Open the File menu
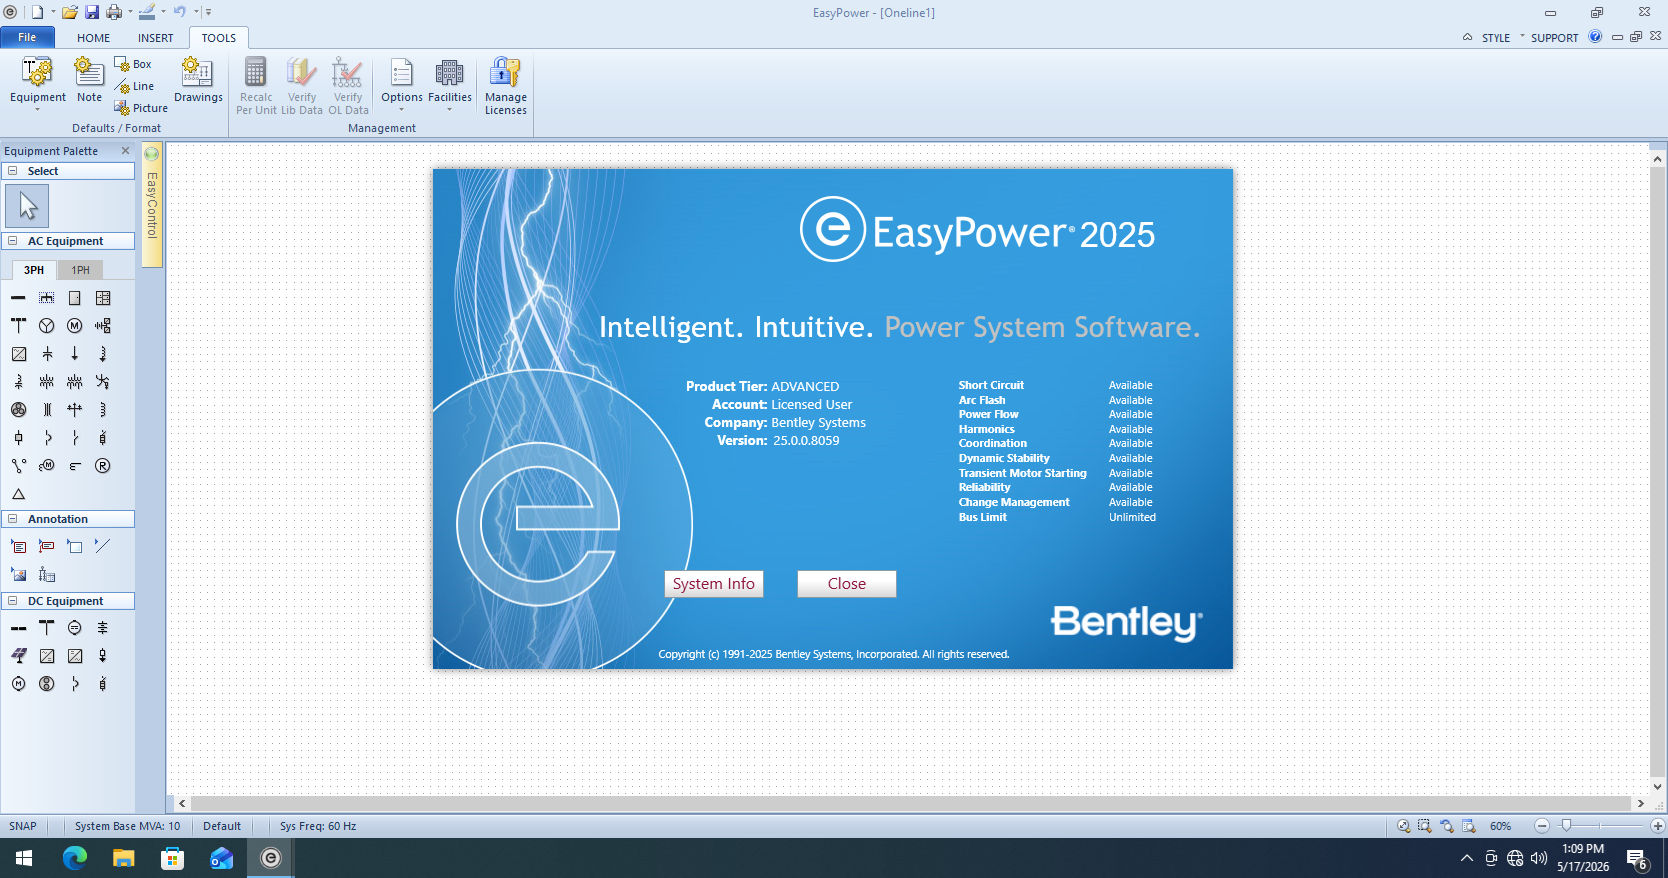This screenshot has height=878, width=1668. 27,37
